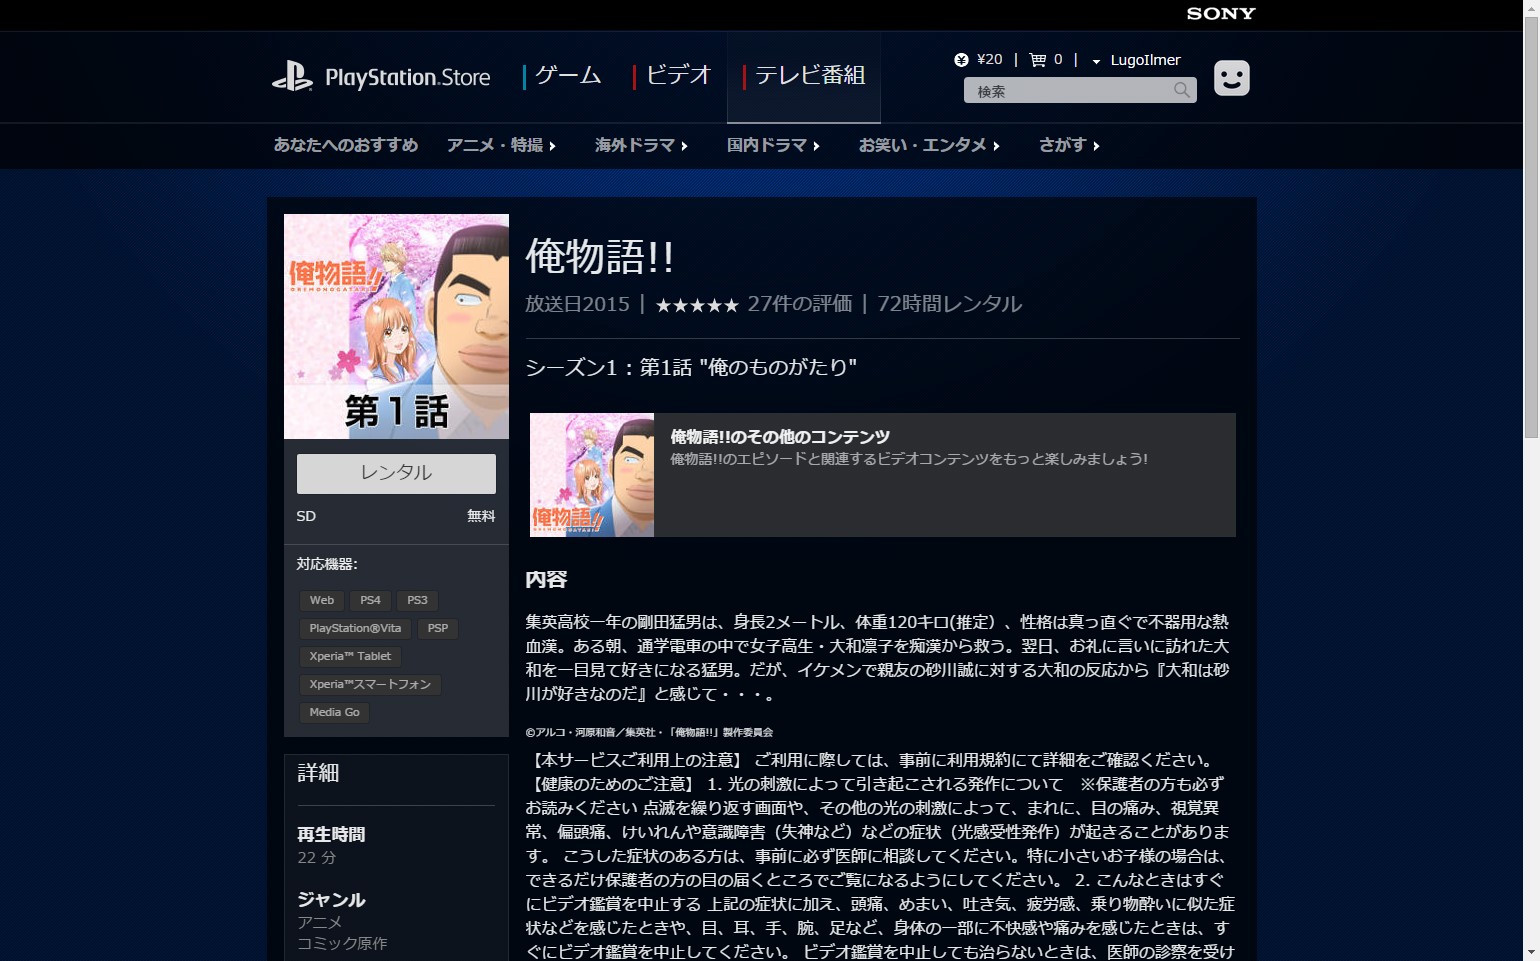This screenshot has width=1540, height=961.
Task: Go to あなたへのおすすめ
Action: pyautogui.click(x=346, y=145)
